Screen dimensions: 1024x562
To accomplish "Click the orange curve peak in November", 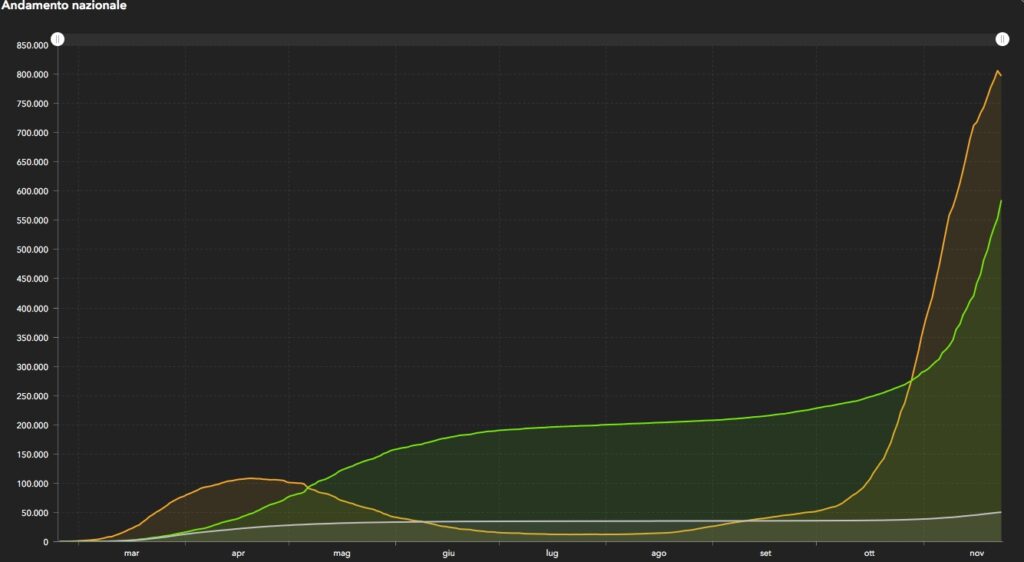I will (x=997, y=71).
